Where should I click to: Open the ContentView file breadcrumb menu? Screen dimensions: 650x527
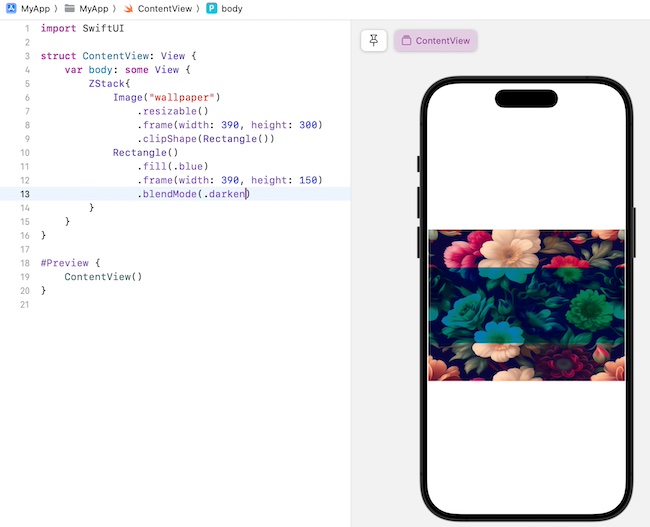pos(166,8)
